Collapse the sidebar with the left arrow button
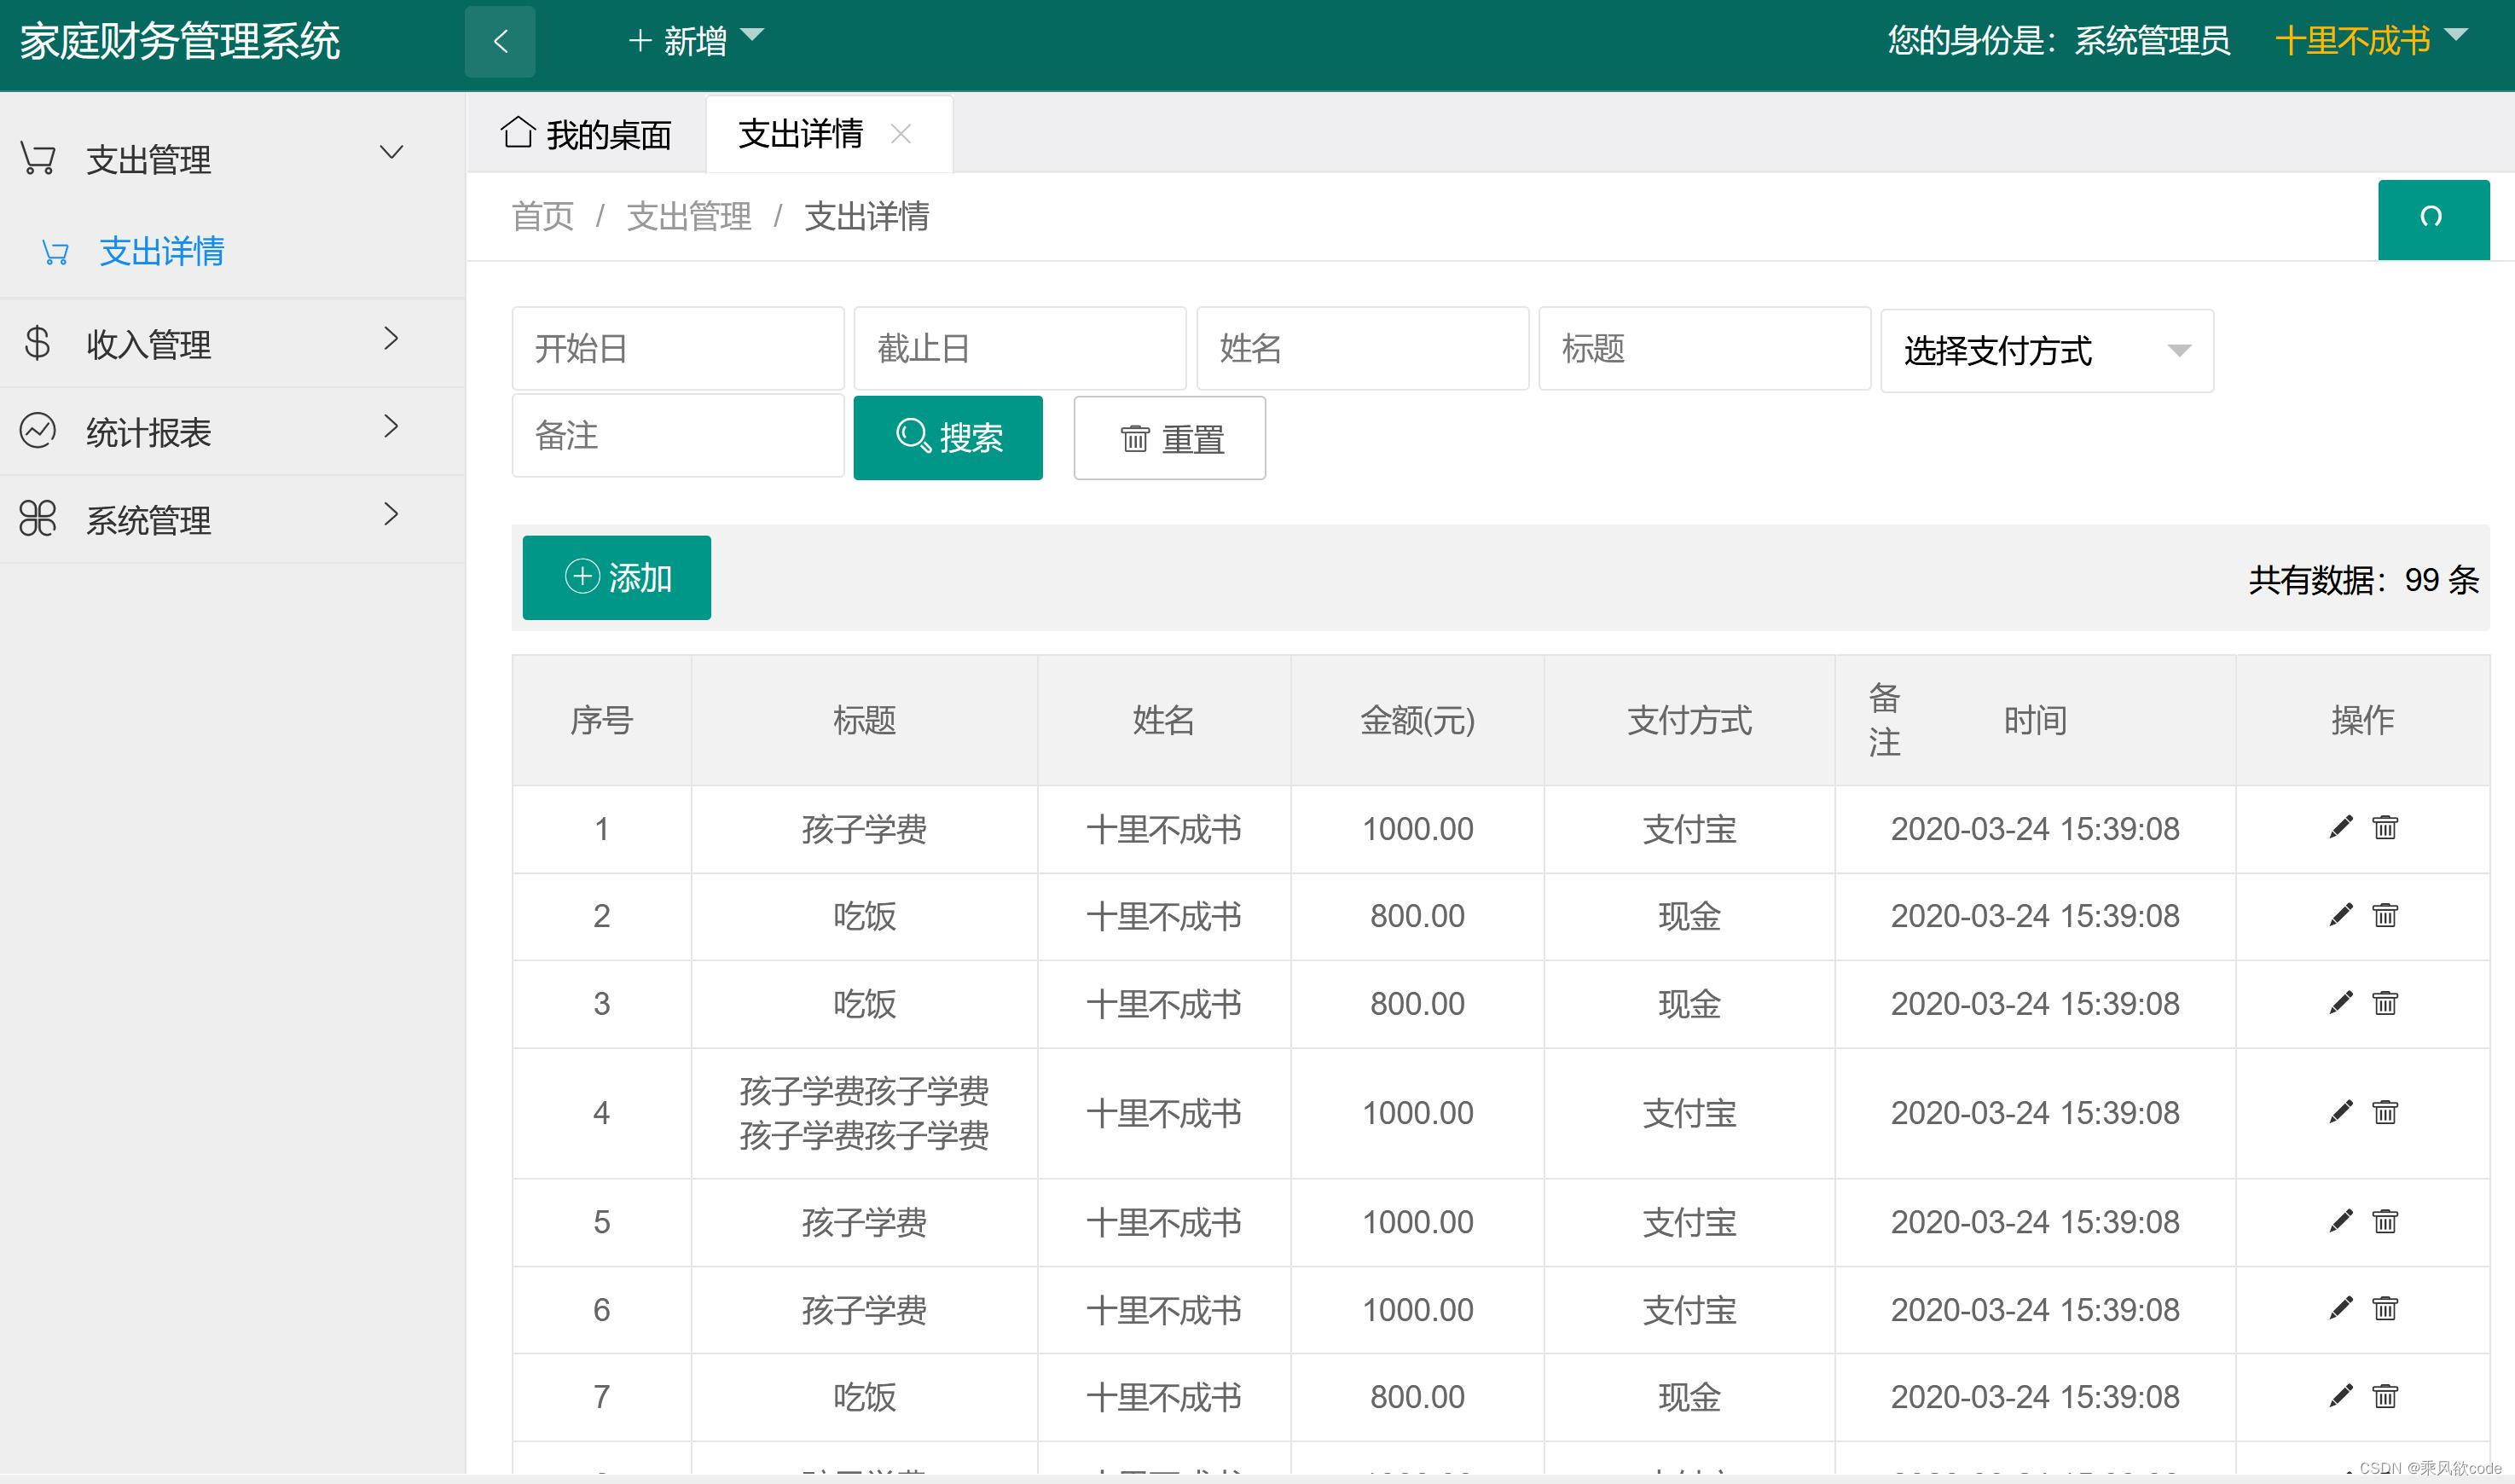Image resolution: width=2515 pixels, height=1484 pixels. [x=499, y=40]
